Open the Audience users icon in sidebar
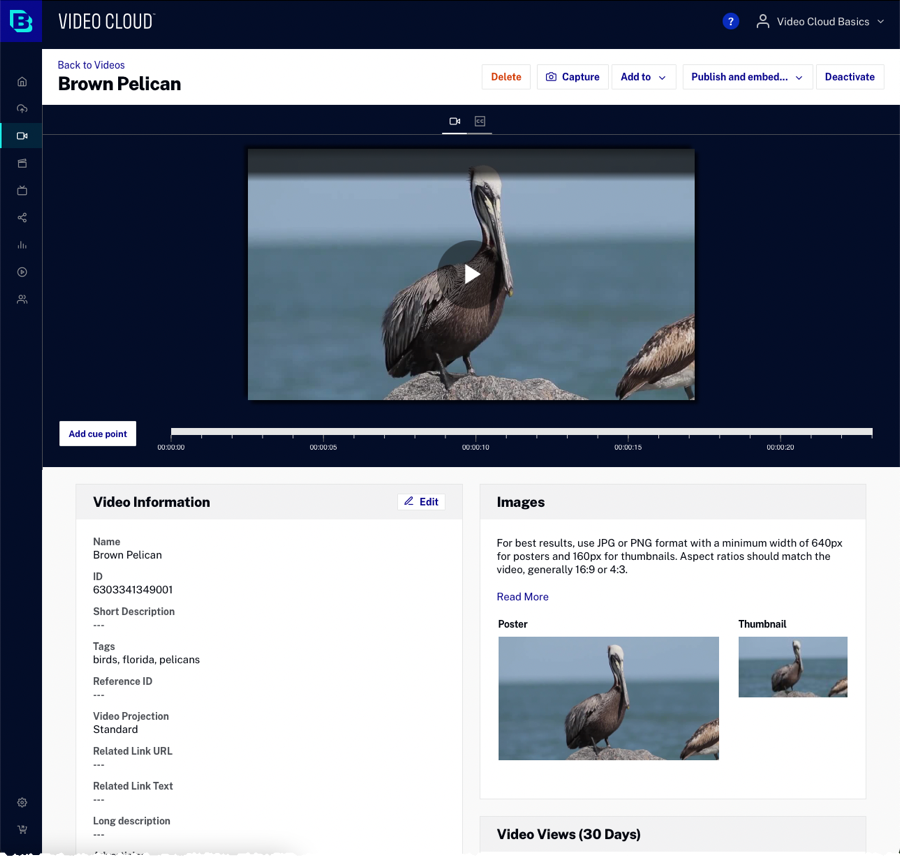Screen dimensions: 900x856 (22, 299)
